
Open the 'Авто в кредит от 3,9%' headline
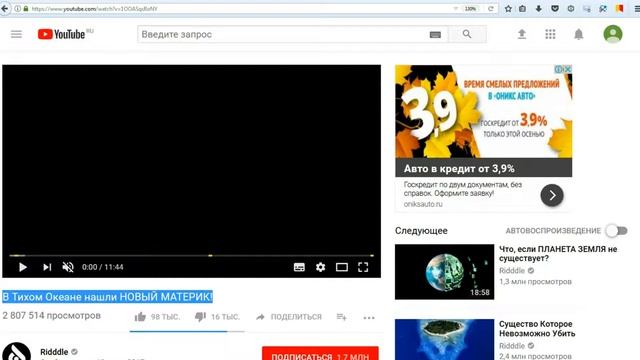[459, 169]
